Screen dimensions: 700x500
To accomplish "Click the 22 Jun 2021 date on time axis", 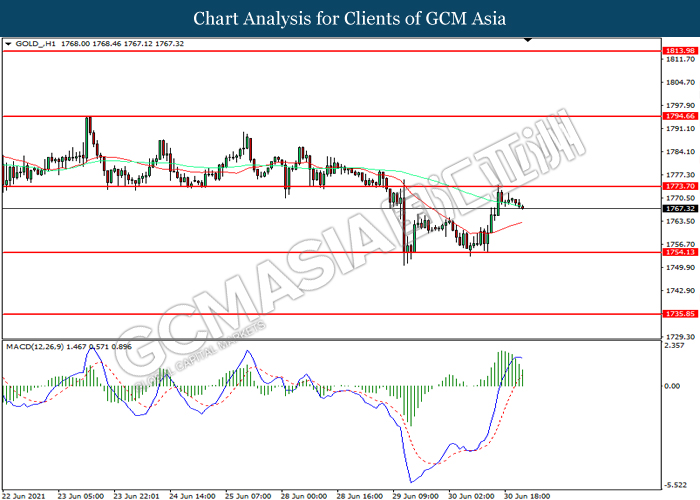I will tap(26, 494).
